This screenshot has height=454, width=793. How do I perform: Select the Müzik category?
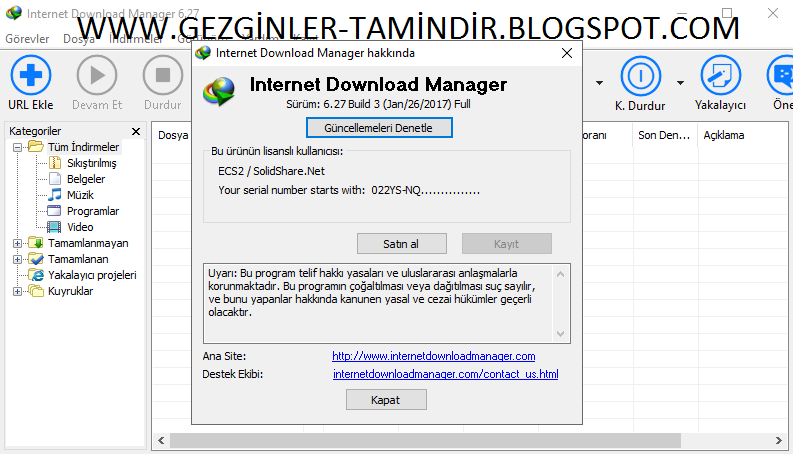[80, 195]
